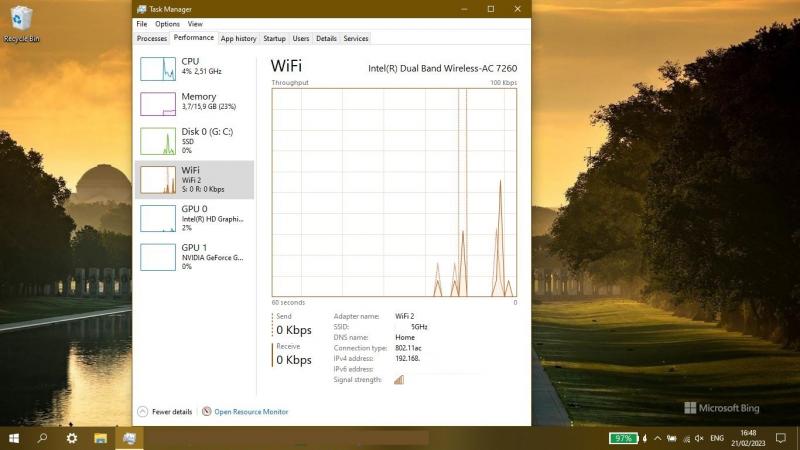
Task: Switch to the App history tab
Action: click(x=238, y=38)
